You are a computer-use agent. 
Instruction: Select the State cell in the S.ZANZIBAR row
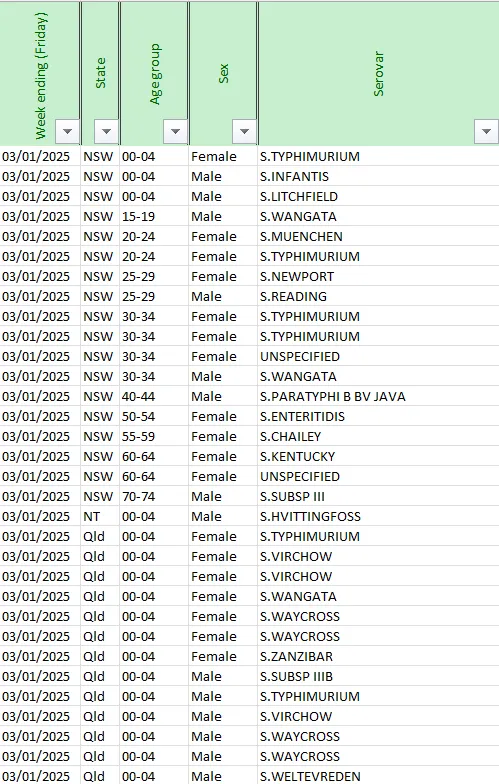tap(100, 656)
